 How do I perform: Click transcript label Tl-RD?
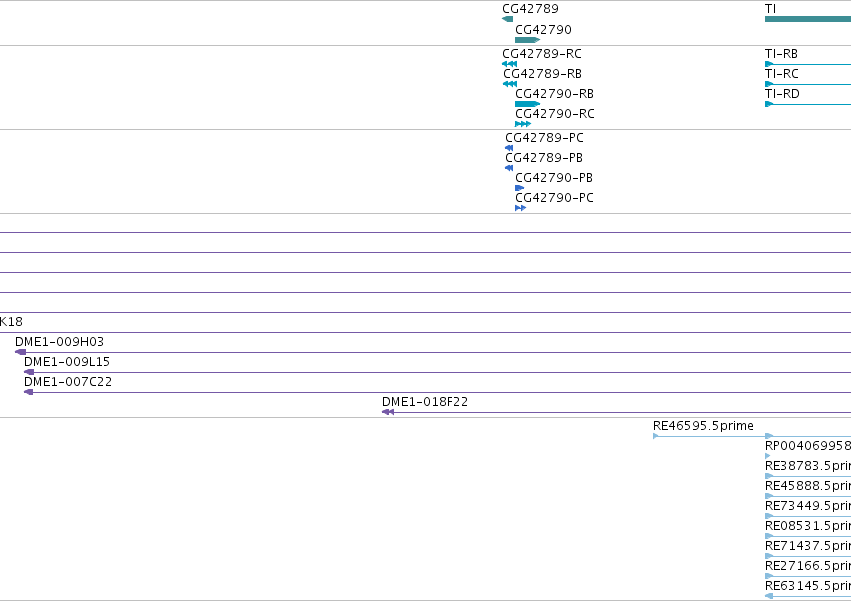[782, 94]
